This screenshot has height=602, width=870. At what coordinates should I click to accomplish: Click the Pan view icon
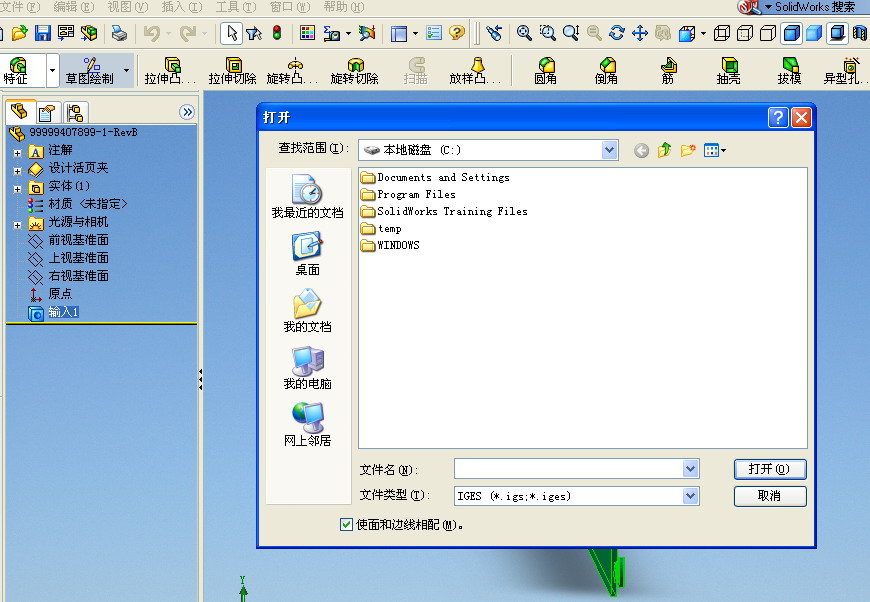[x=640, y=33]
